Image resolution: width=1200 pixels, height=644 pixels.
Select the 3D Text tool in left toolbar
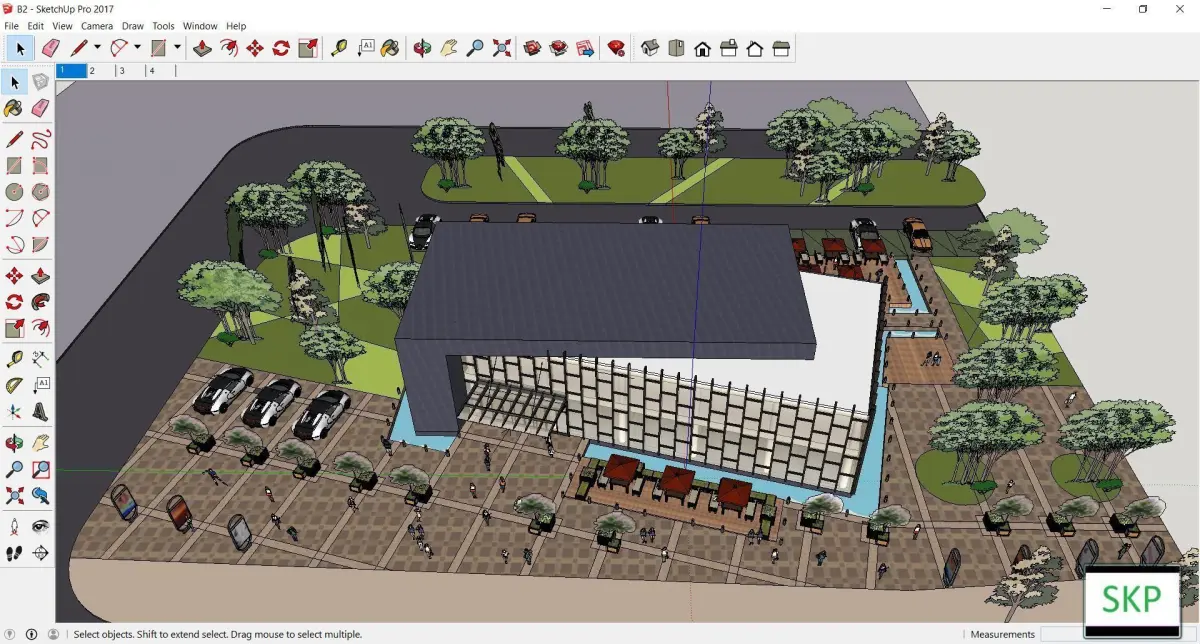(41, 410)
